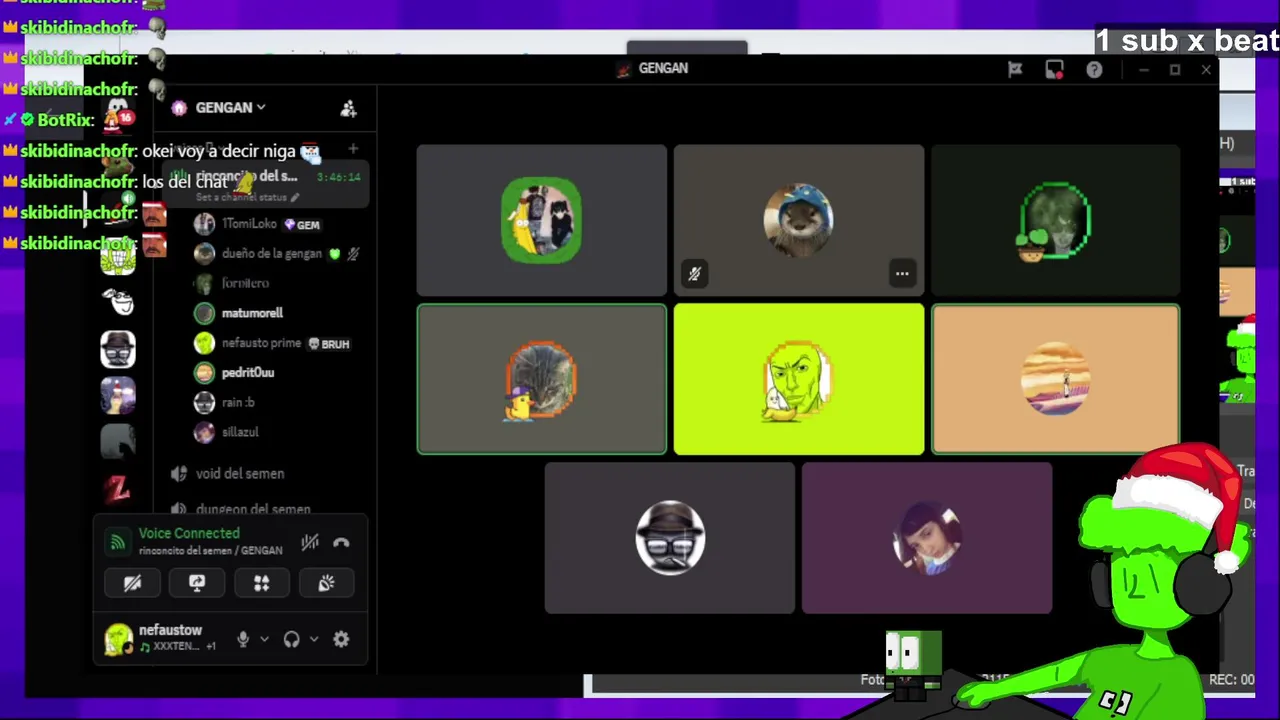Click the invite people icon by GENGAN
Viewport: 1280px width, 720px height.
(348, 109)
